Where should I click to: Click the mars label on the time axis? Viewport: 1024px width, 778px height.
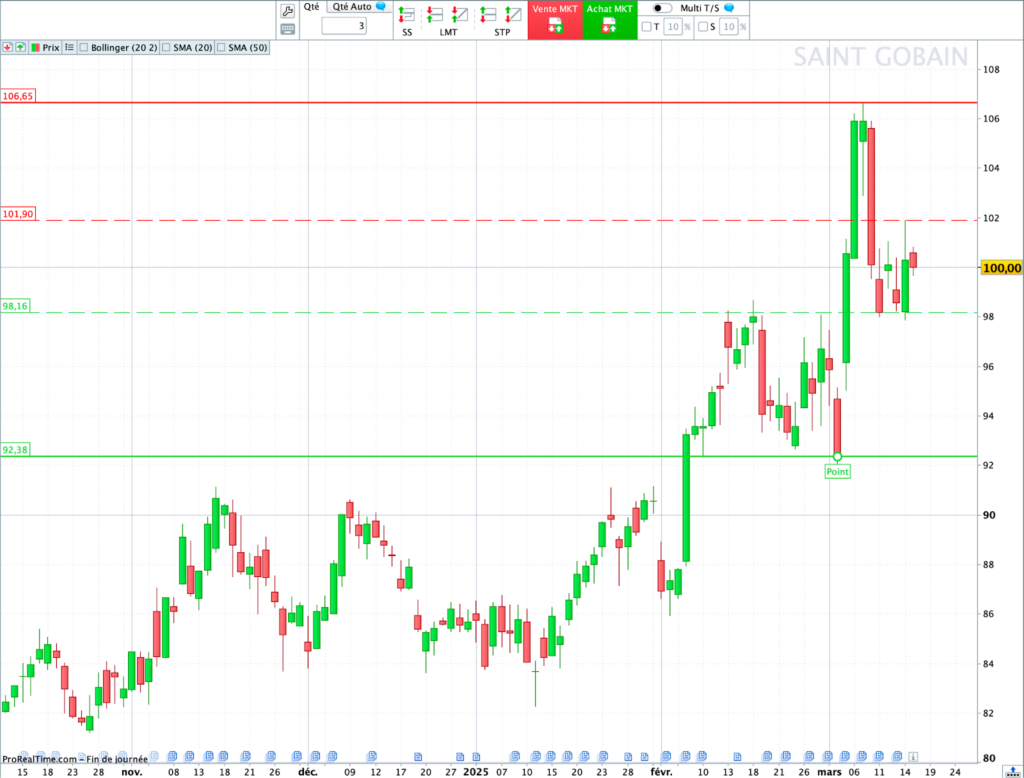pos(829,771)
